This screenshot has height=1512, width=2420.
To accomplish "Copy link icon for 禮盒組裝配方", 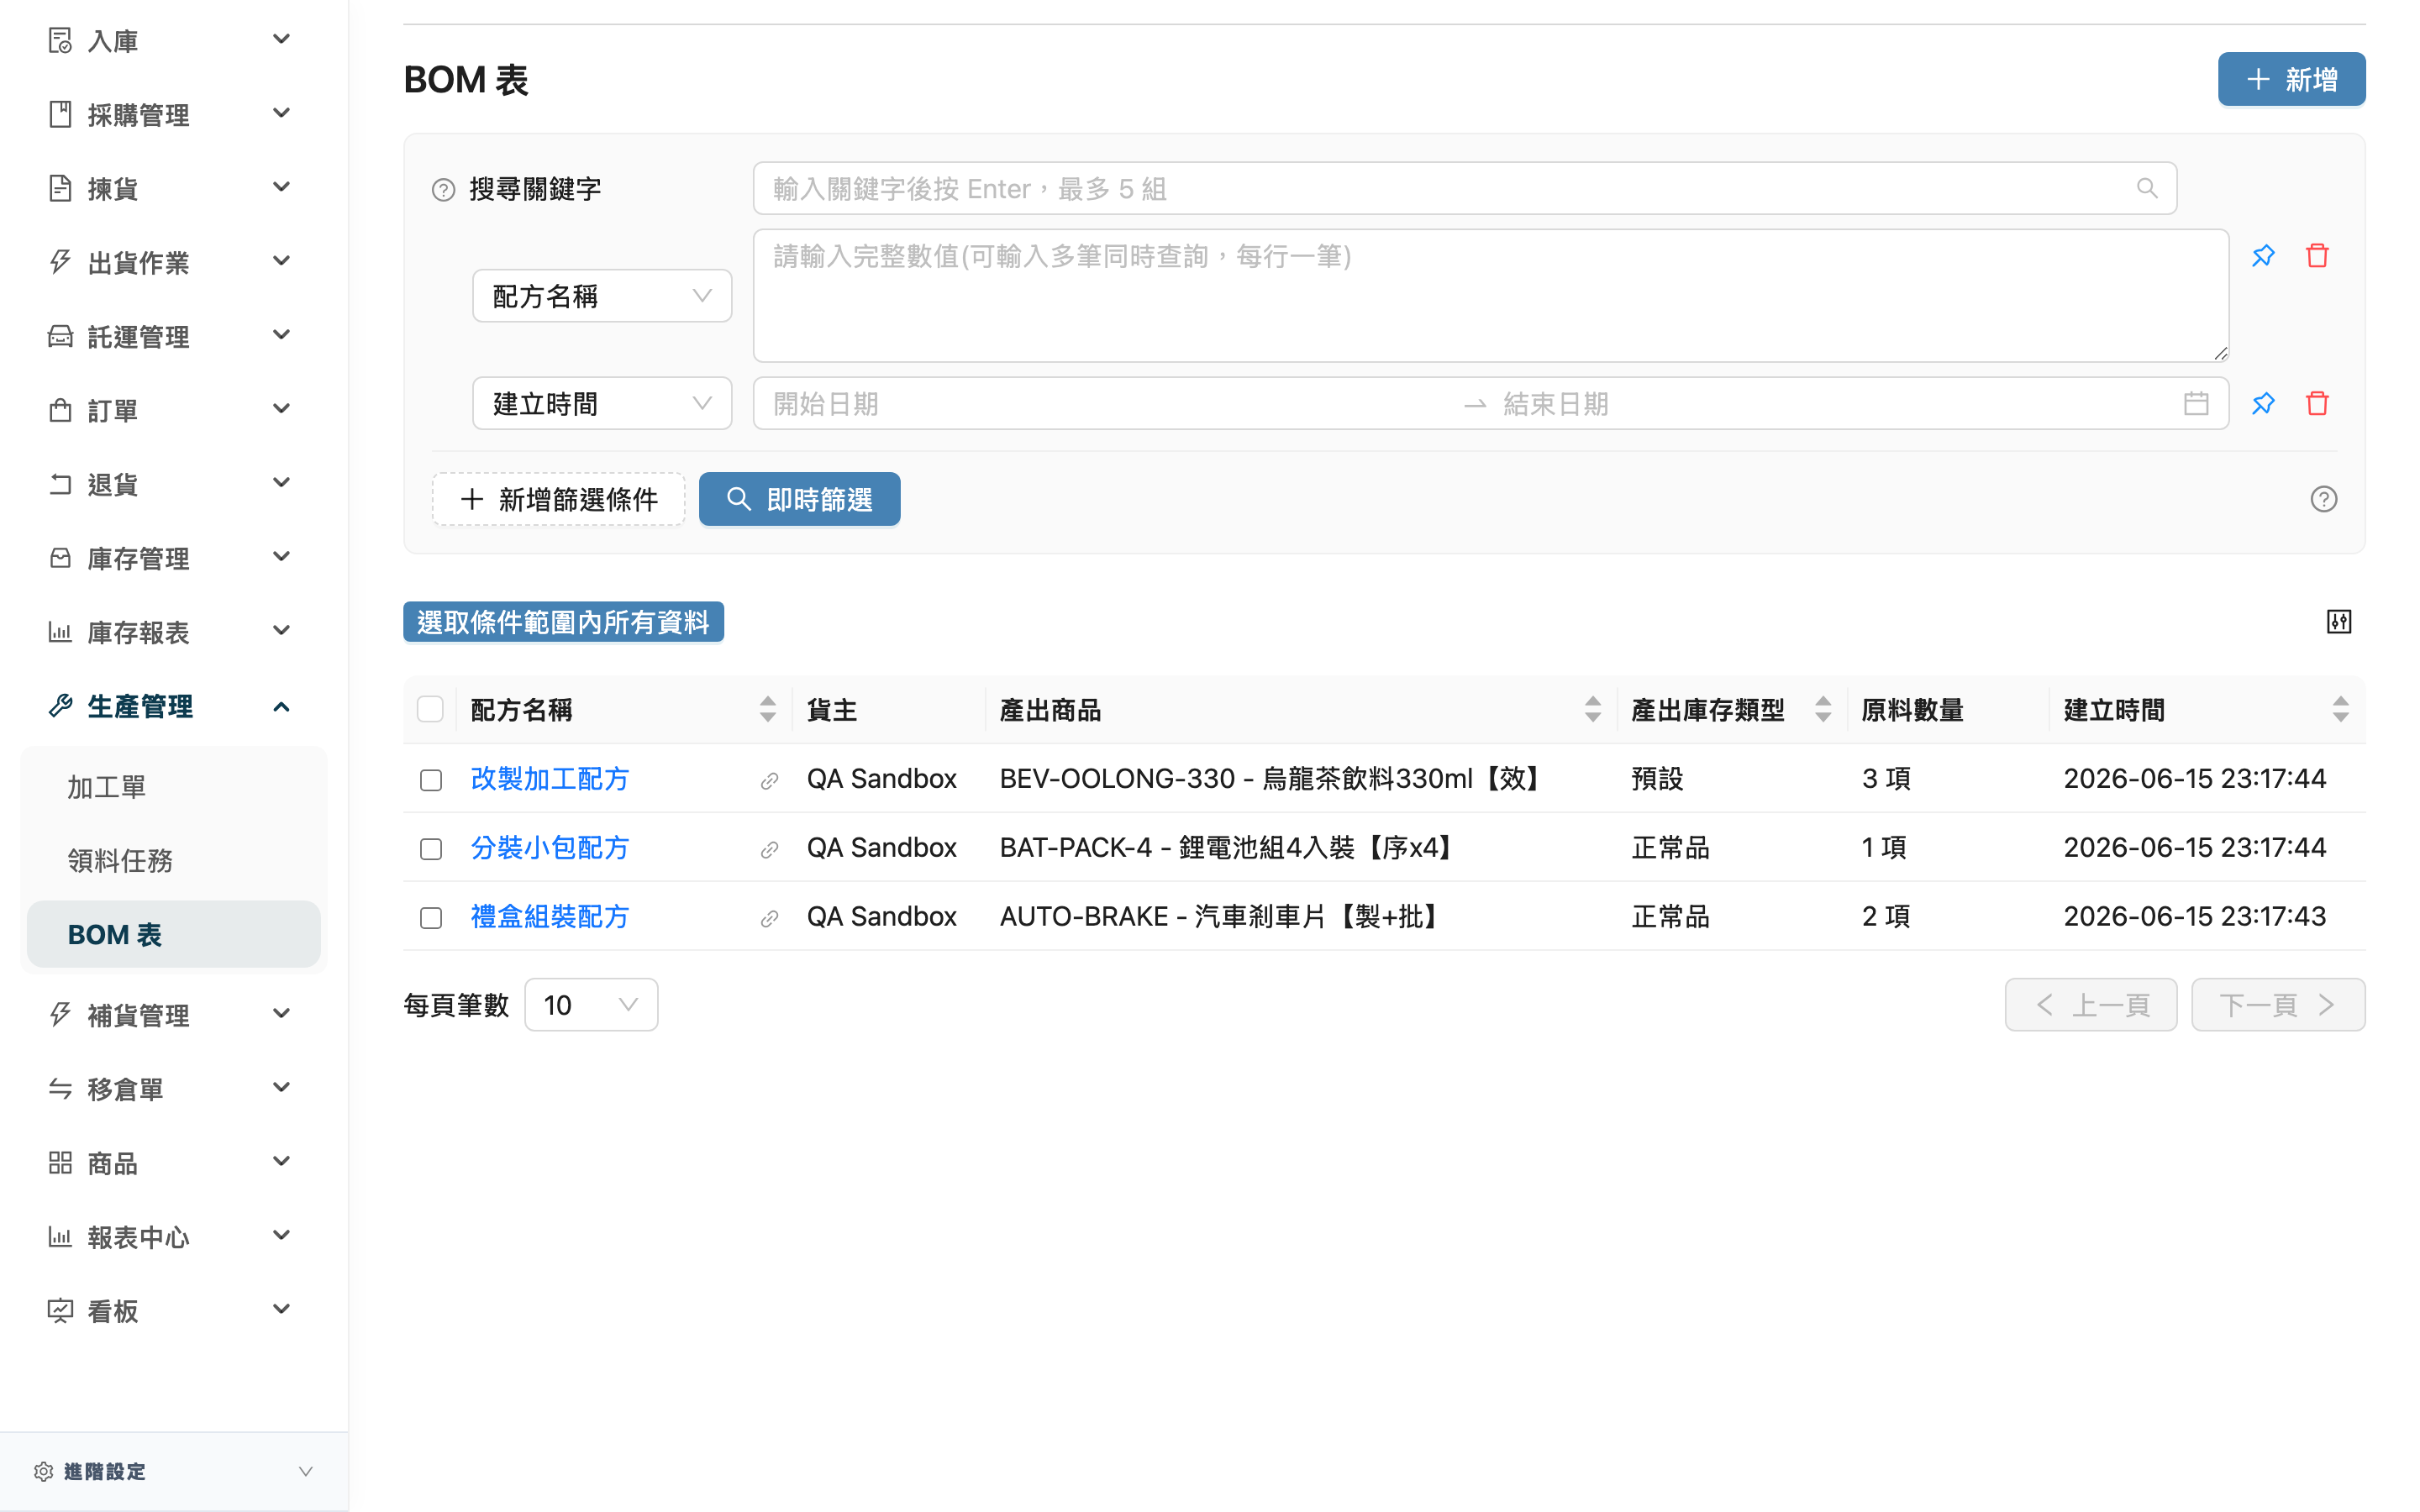I will pyautogui.click(x=769, y=918).
